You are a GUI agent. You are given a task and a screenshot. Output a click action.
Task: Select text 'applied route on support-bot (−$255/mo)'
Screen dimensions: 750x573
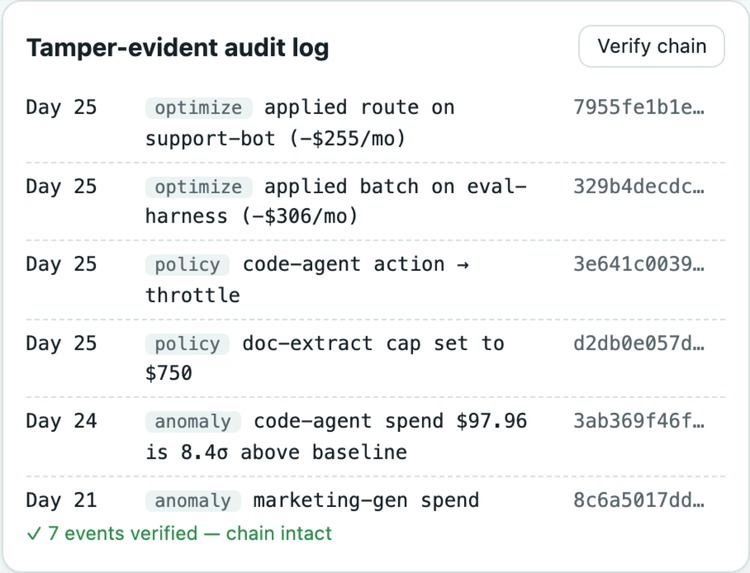(x=300, y=123)
